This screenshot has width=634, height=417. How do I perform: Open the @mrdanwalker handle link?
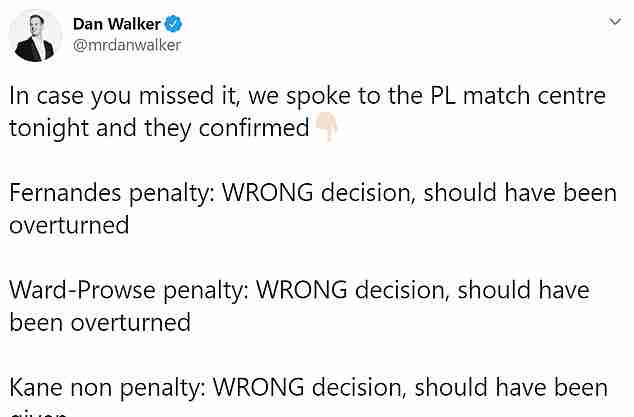coord(127,45)
